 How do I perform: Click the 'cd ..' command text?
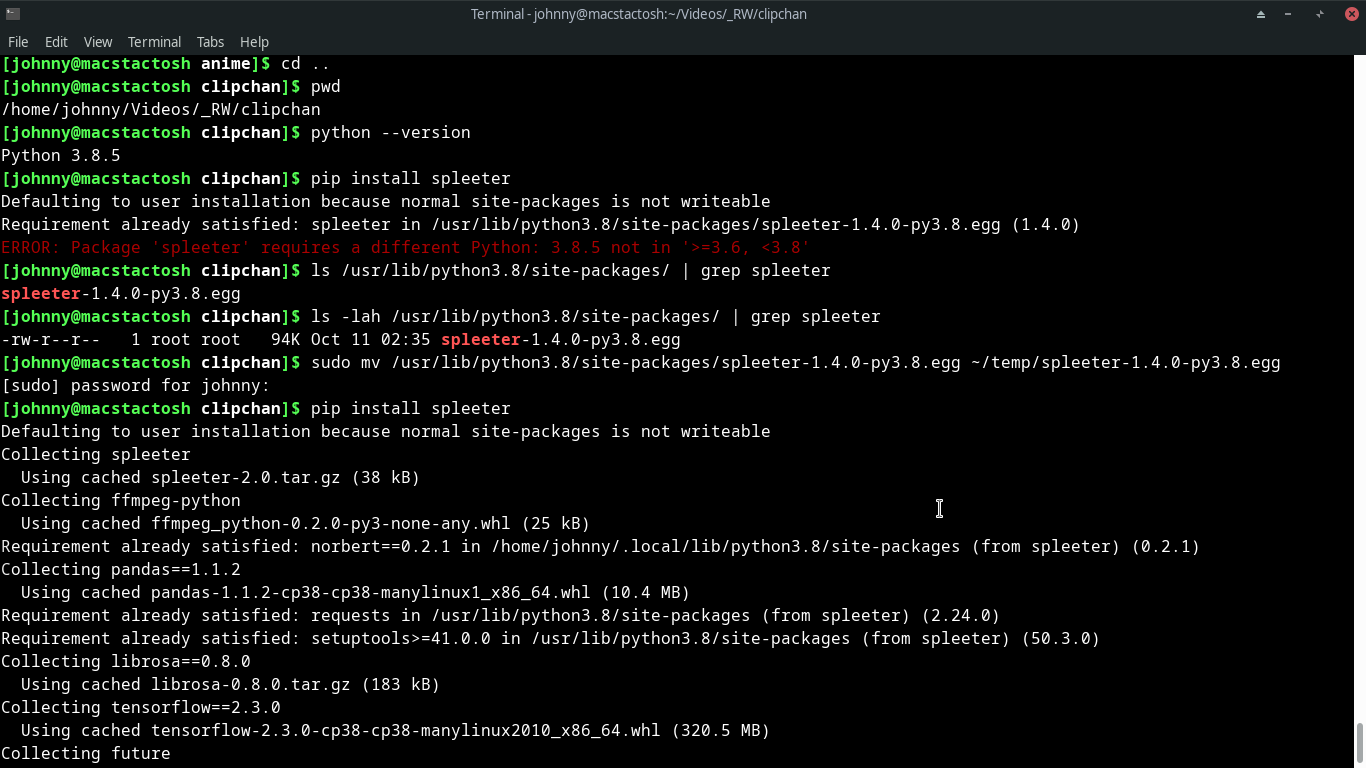pos(306,63)
